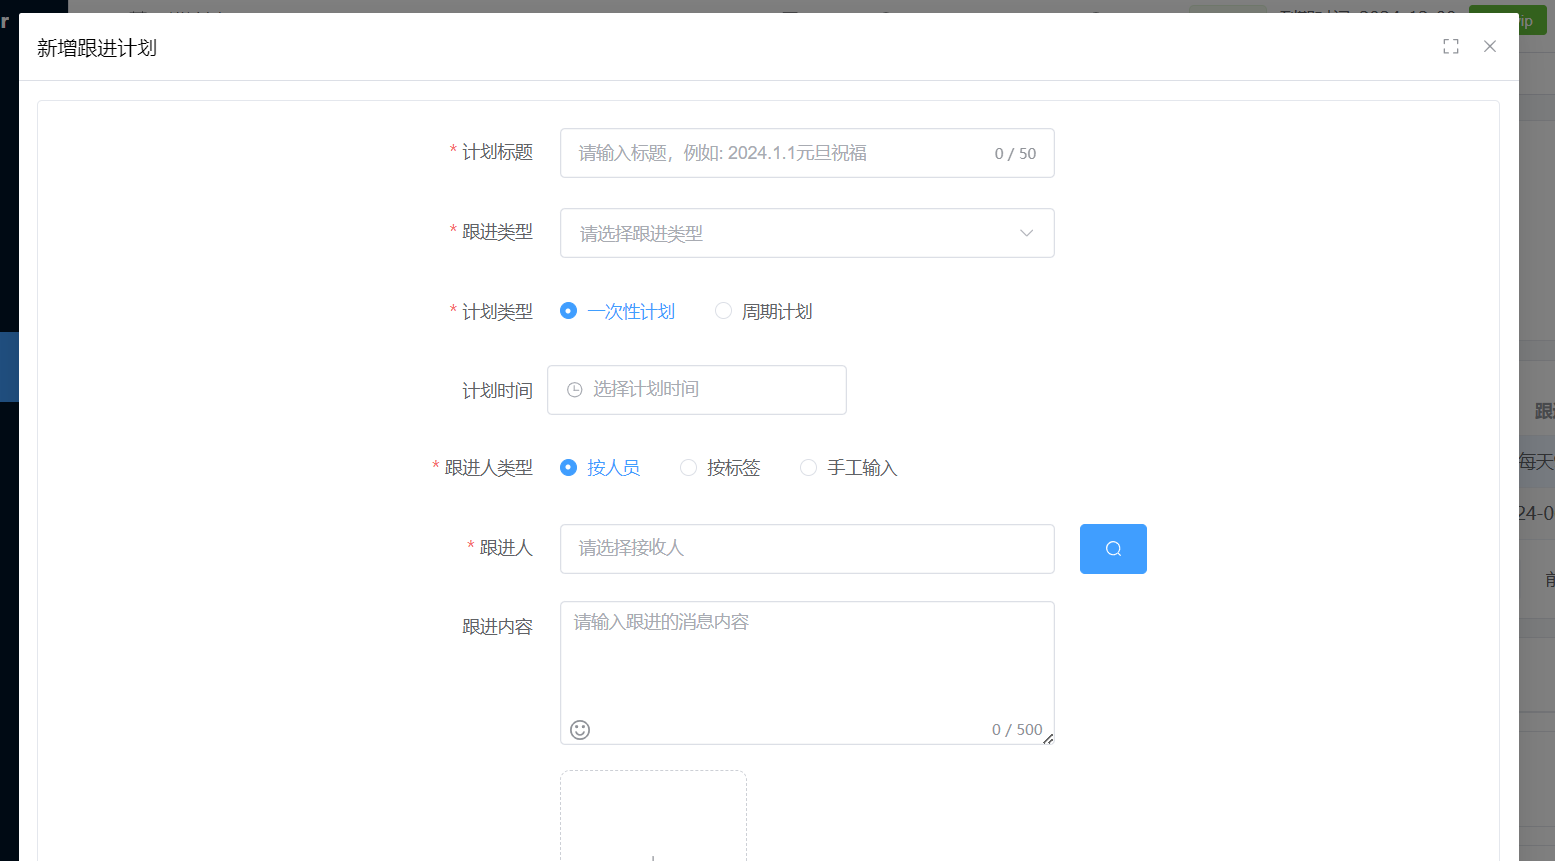Open the 跟进类型 dropdown list
This screenshot has width=1555, height=861.
pyautogui.click(x=807, y=232)
